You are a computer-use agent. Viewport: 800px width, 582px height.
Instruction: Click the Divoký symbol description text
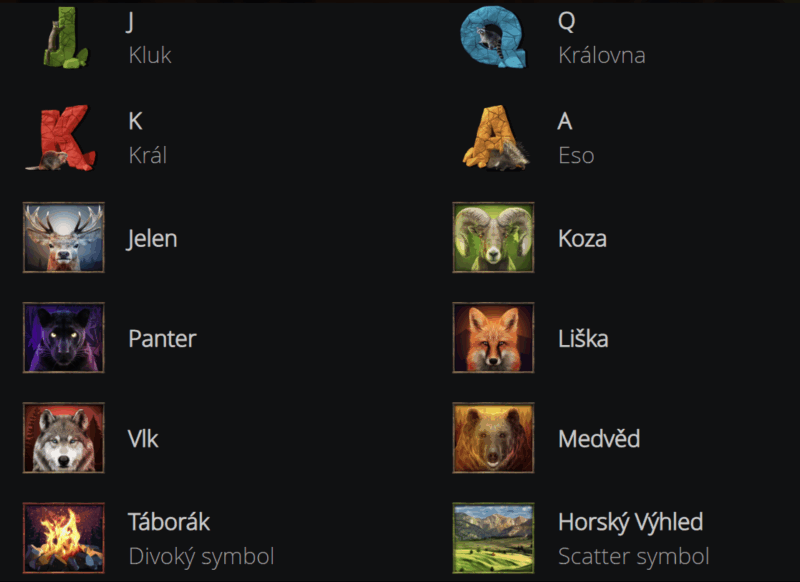tap(202, 556)
